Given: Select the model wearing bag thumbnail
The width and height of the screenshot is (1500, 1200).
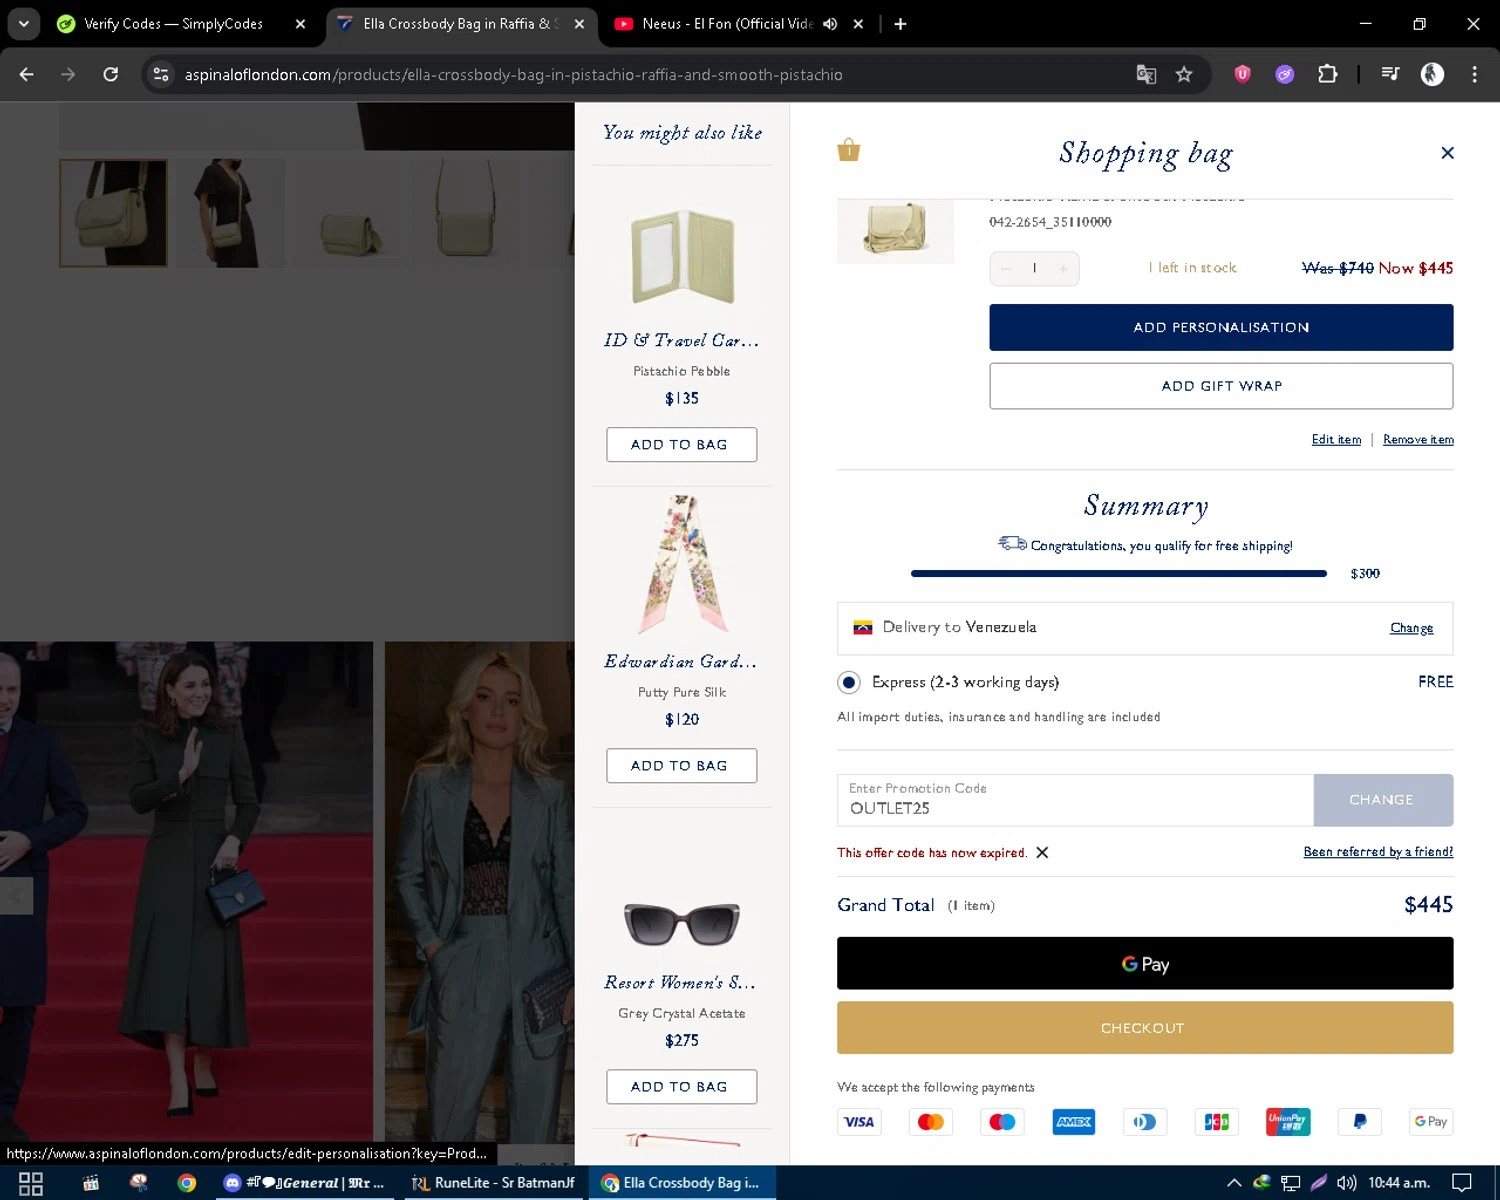Looking at the screenshot, I should click(231, 213).
